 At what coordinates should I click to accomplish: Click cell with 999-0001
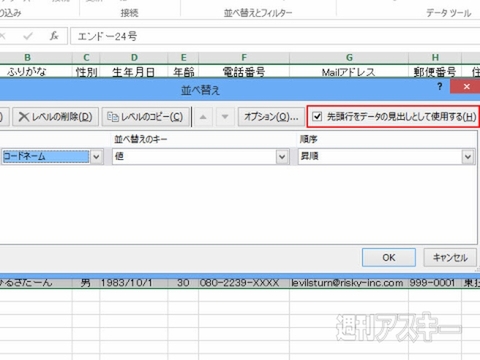[x=435, y=283]
